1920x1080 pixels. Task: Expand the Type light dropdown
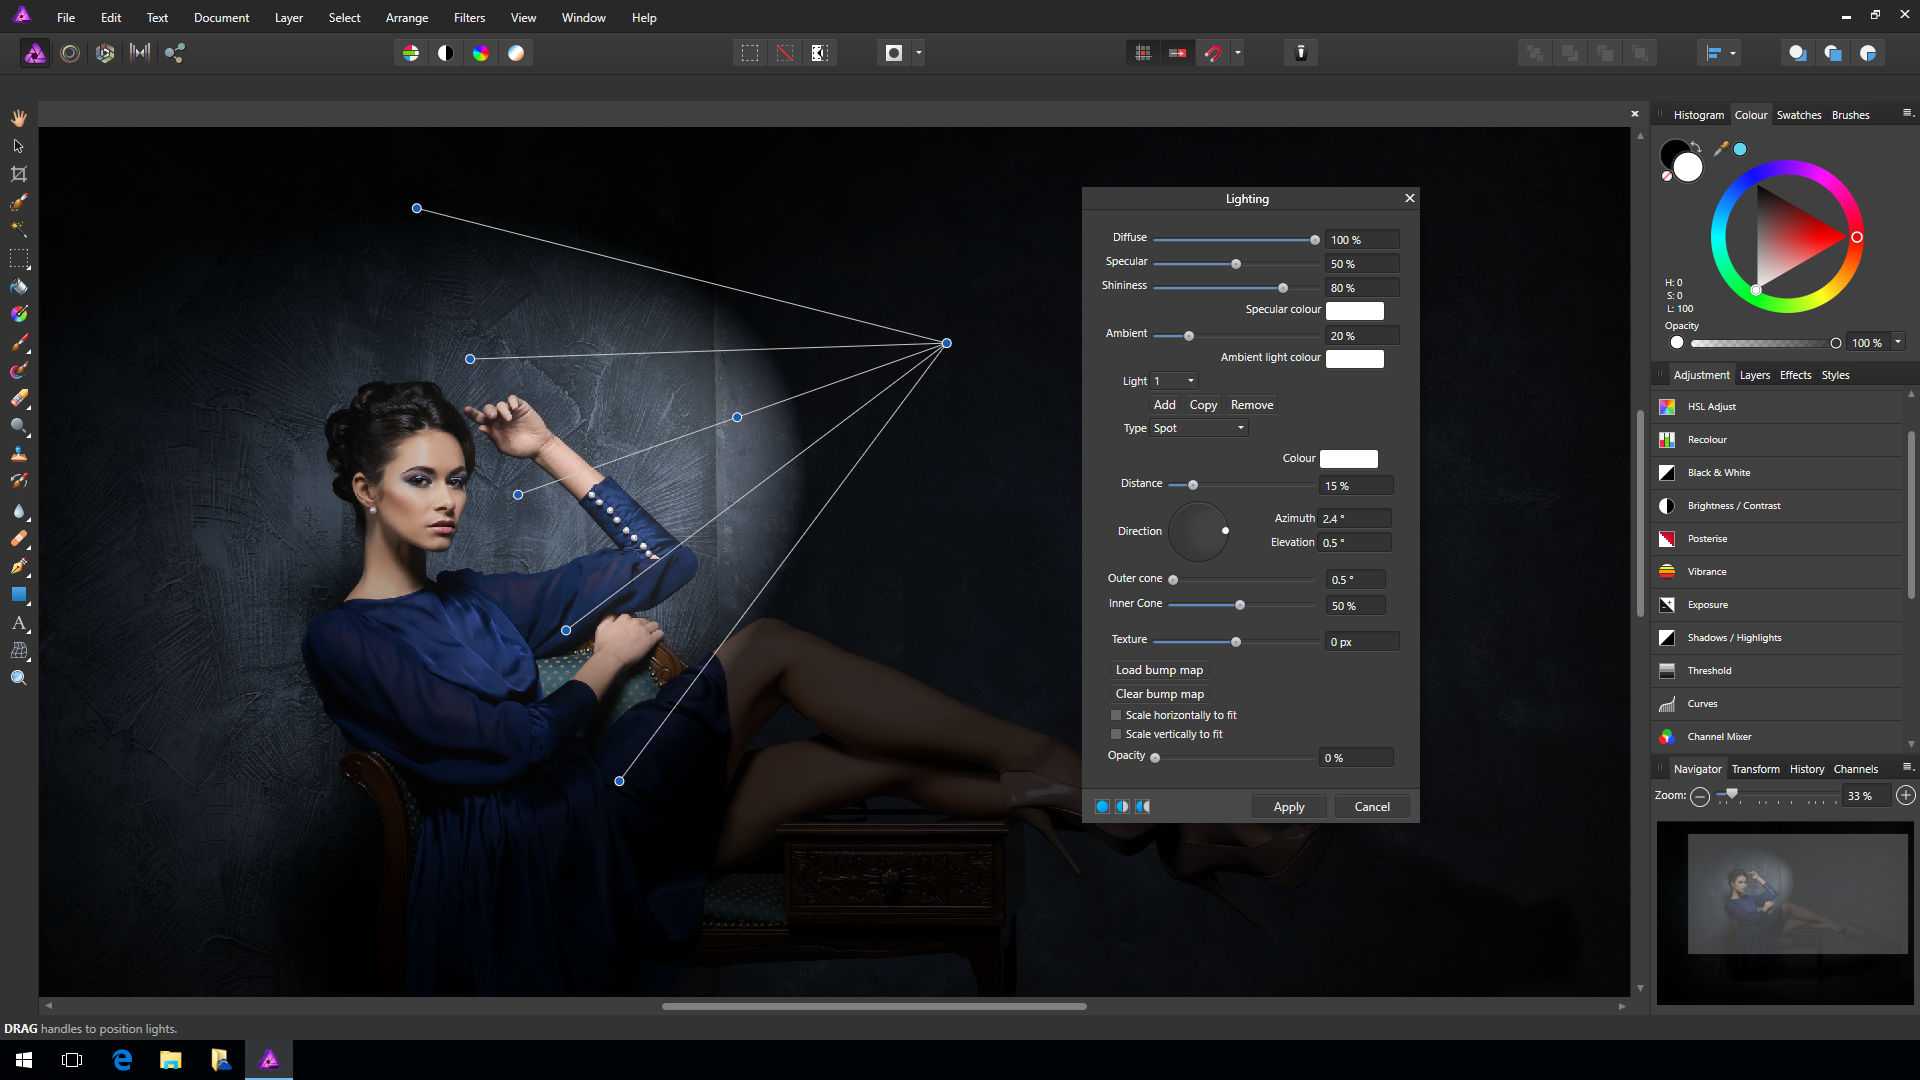[x=1197, y=427]
